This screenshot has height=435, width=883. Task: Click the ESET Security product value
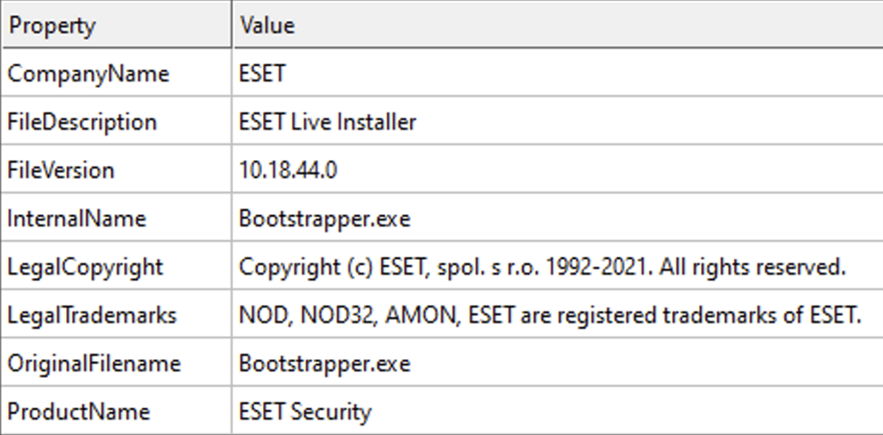(x=305, y=412)
